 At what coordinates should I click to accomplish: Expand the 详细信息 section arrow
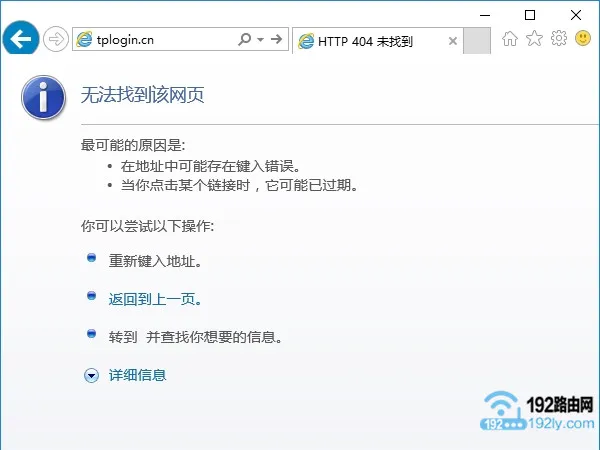coord(92,375)
